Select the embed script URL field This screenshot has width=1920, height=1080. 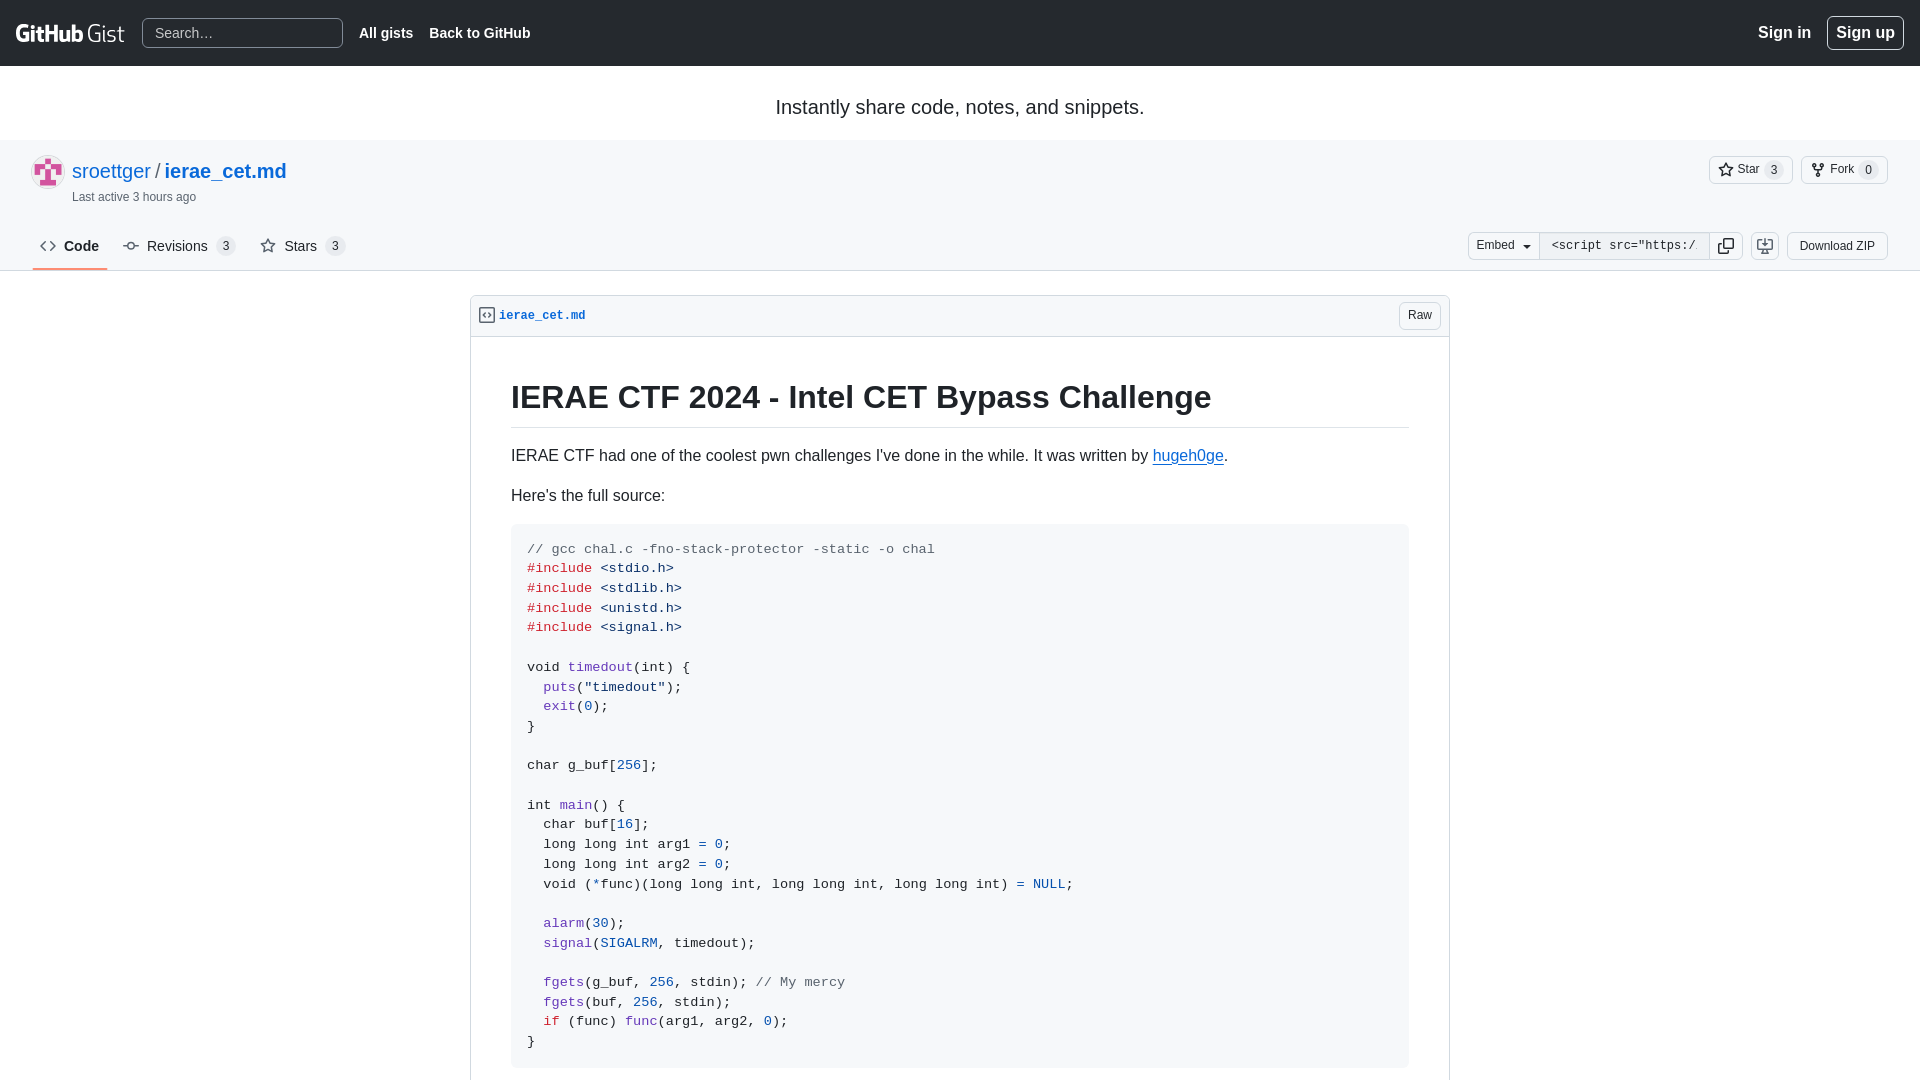coord(1624,246)
